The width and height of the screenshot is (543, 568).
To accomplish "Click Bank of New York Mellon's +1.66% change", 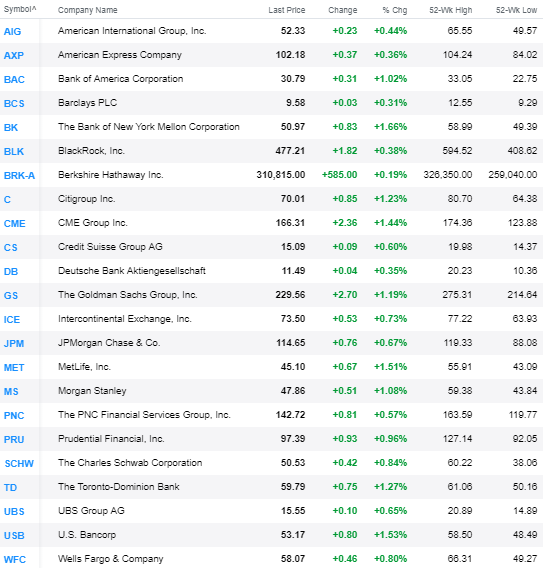I will pos(390,127).
